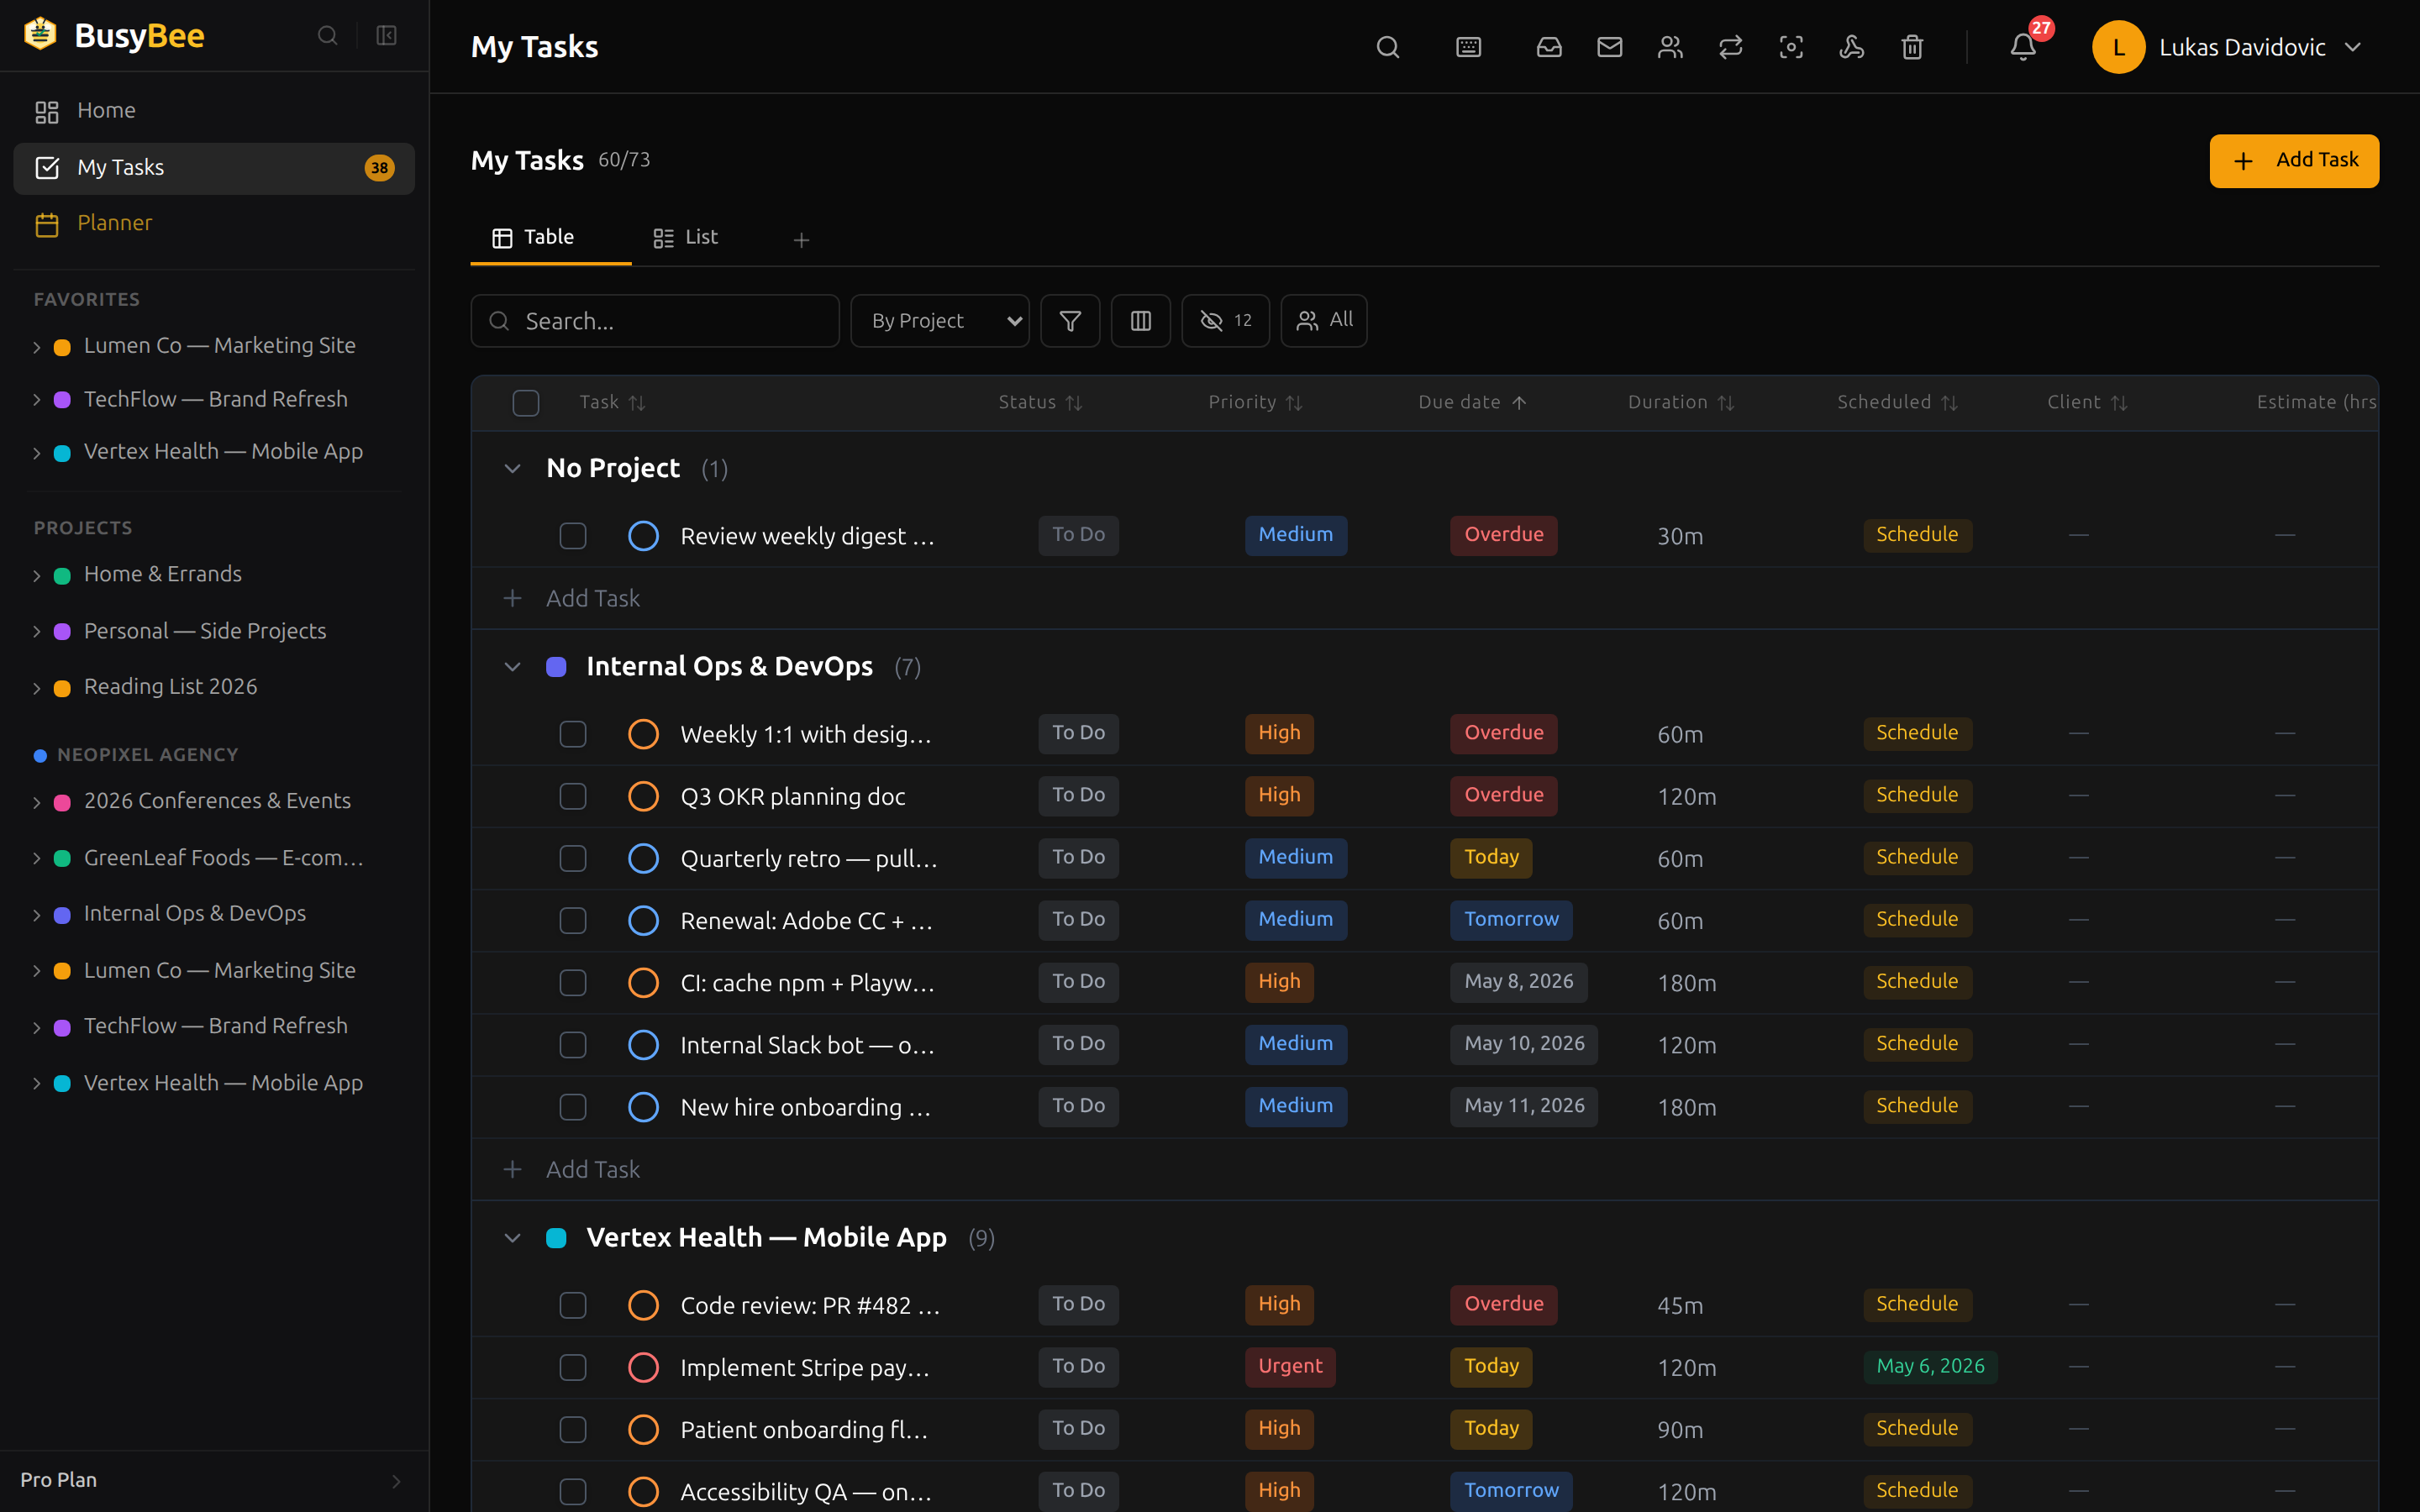The image size is (2420, 1512).
Task: Expand the Pro Plan arrow
Action: click(x=396, y=1481)
